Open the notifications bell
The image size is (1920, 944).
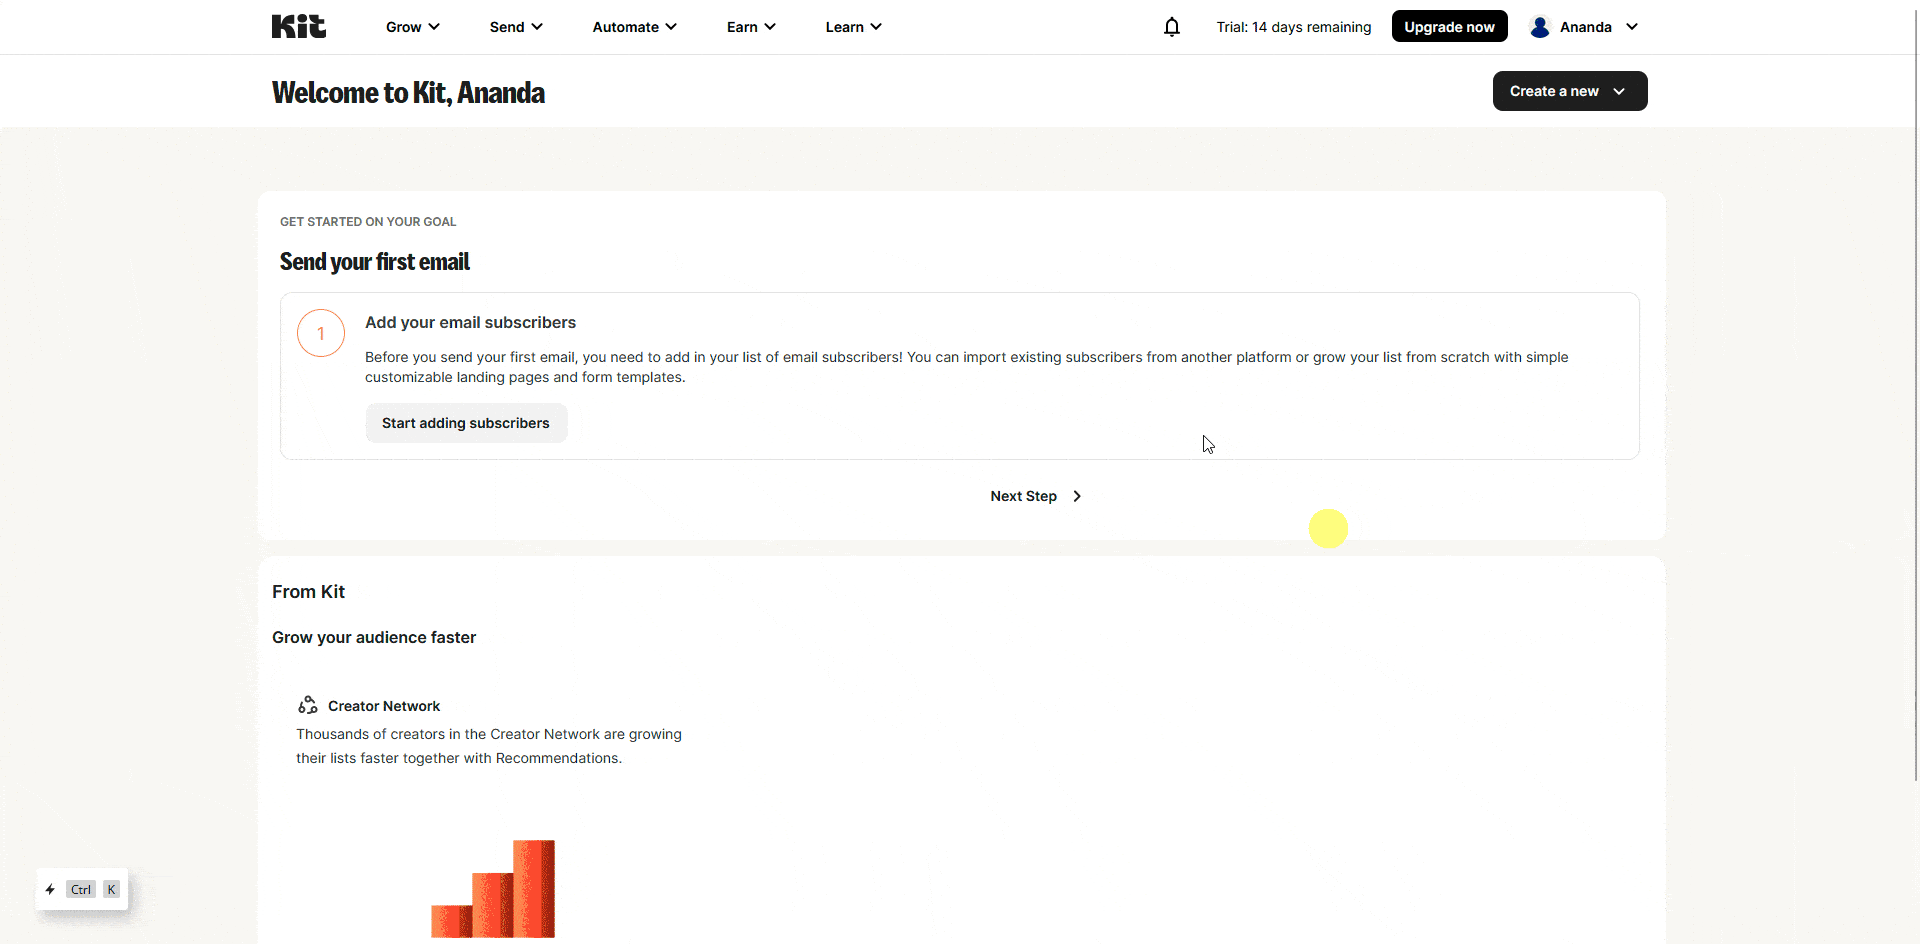pyautogui.click(x=1171, y=27)
